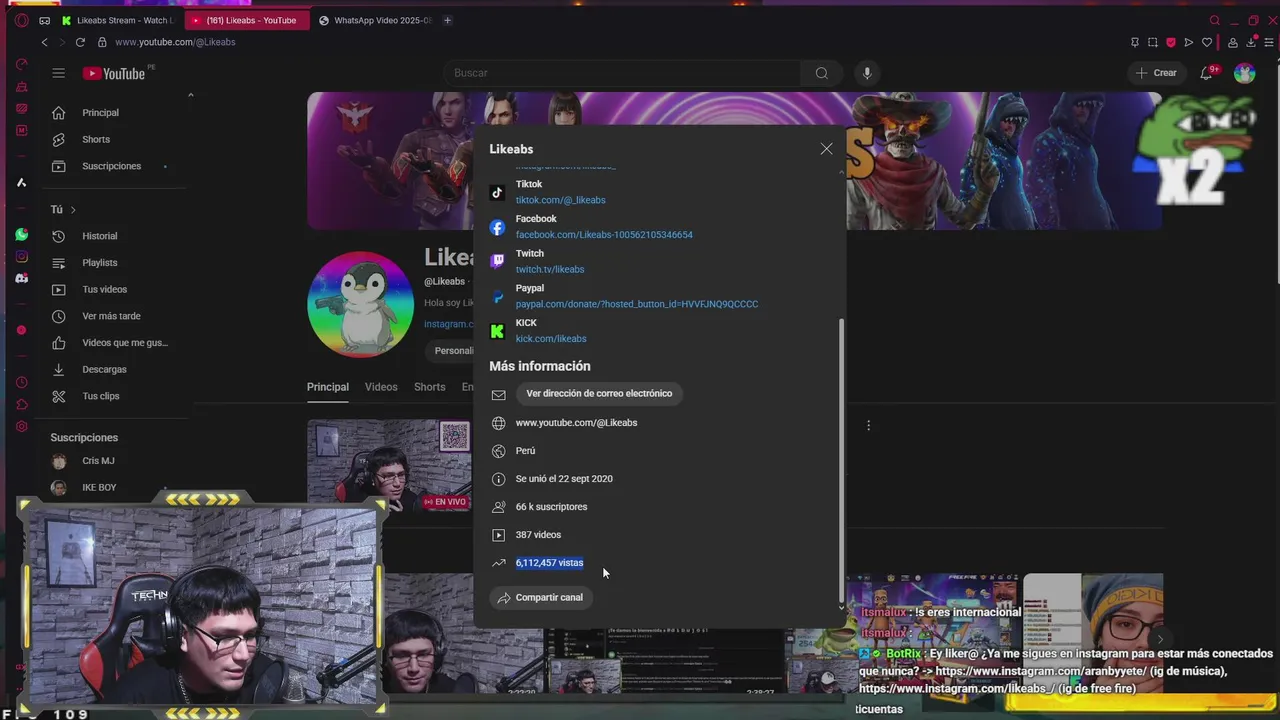Open Tus videos in the sidebar

(113, 289)
